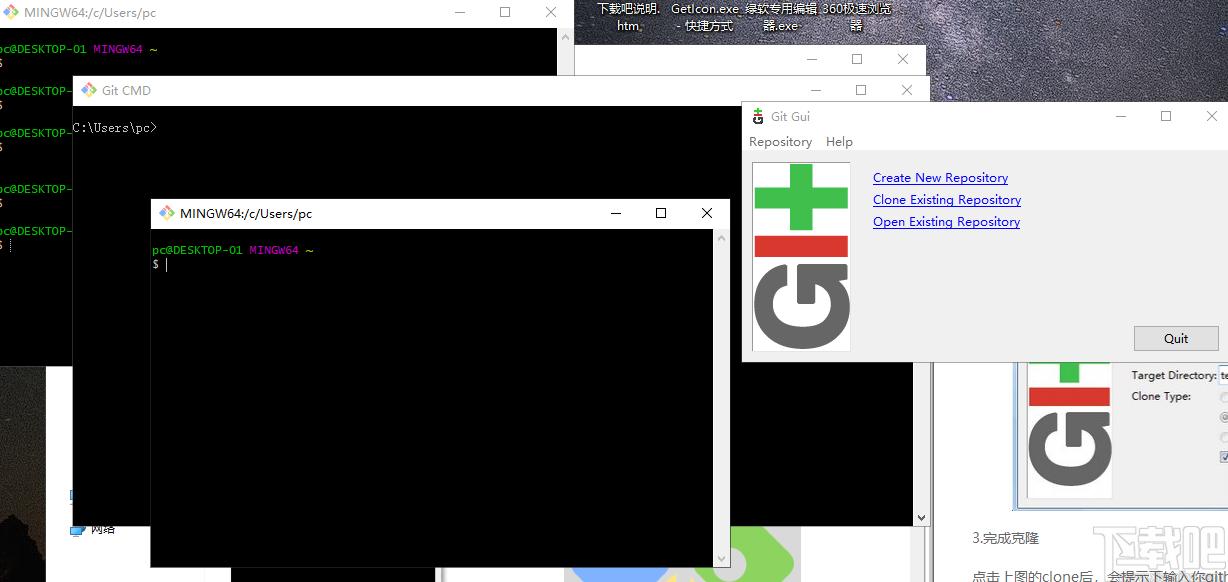Select the 绿软专用编辑器.exe desktop label
Screen dimensions: 1228x582
[781, 17]
